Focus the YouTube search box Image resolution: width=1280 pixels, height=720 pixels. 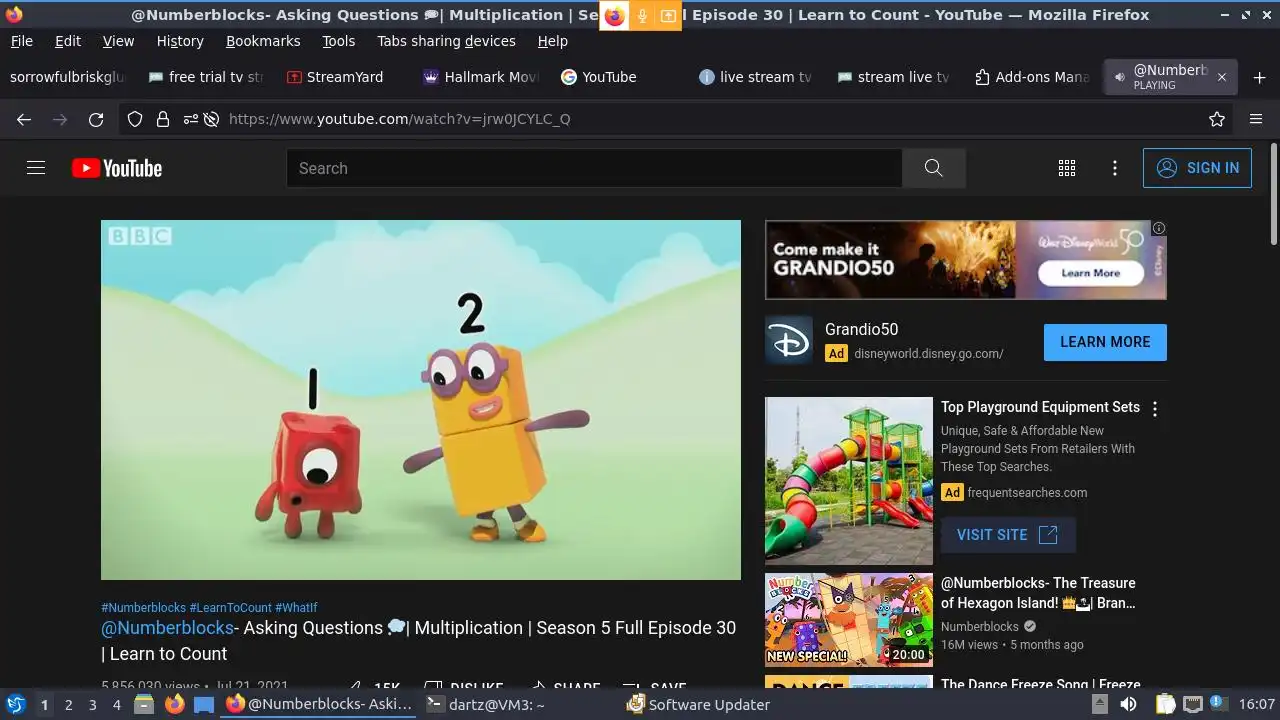click(x=594, y=168)
